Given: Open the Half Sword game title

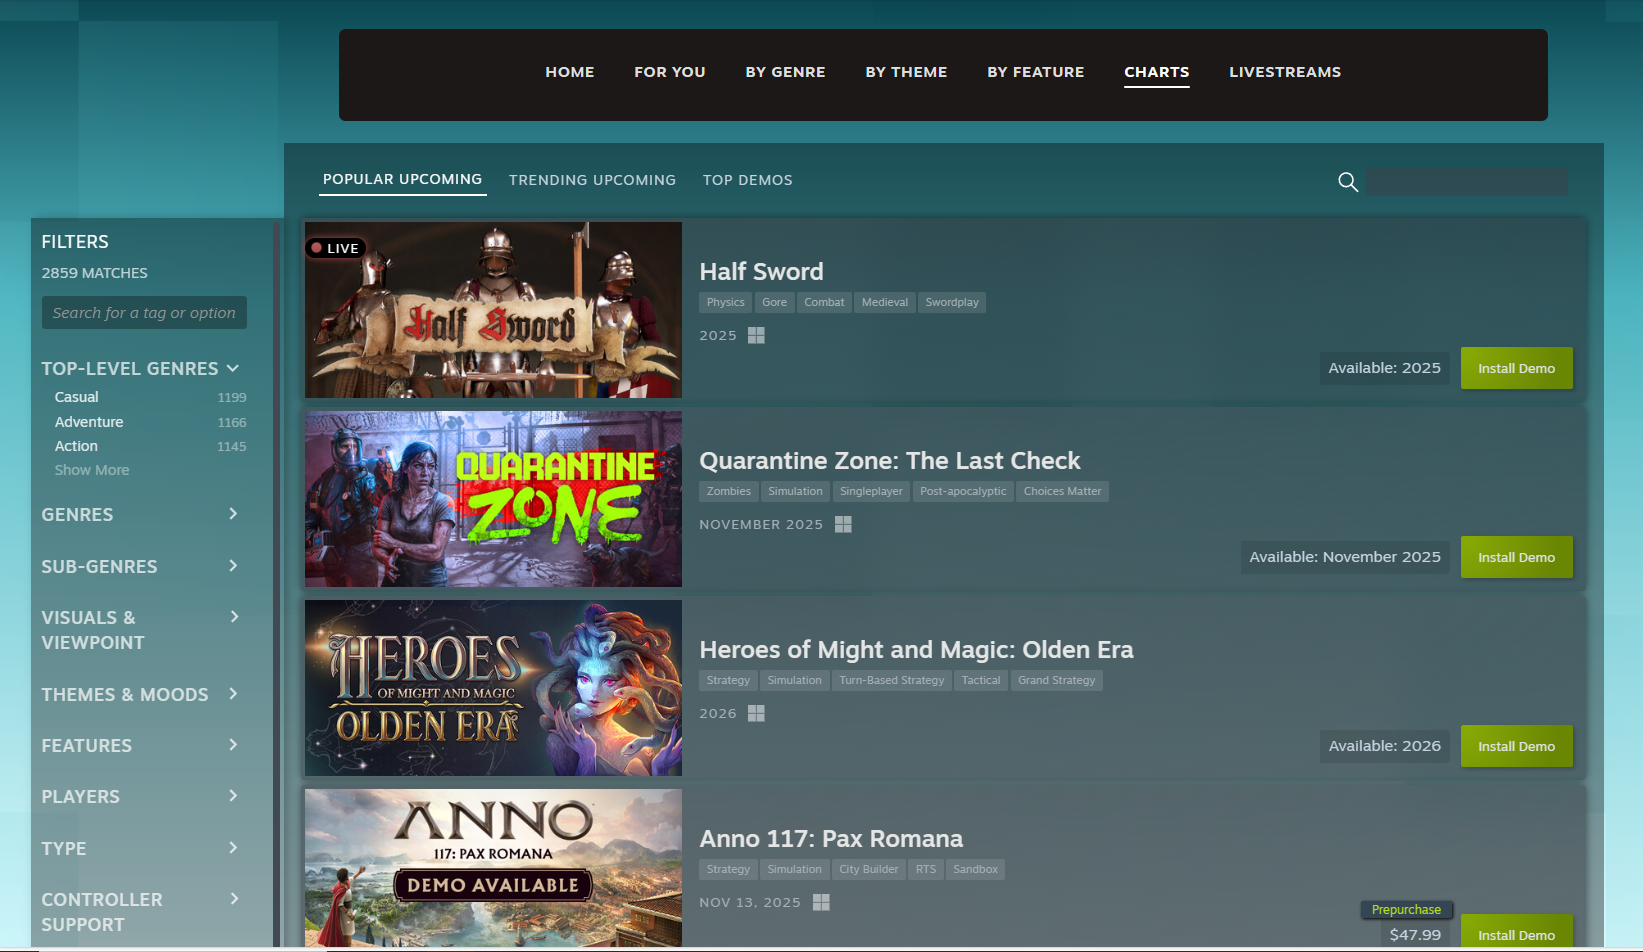Looking at the screenshot, I should click(x=761, y=272).
